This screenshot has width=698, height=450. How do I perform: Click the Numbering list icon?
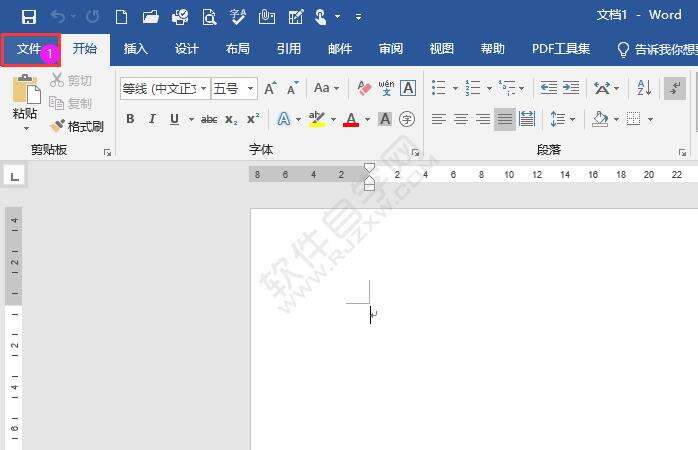473,88
